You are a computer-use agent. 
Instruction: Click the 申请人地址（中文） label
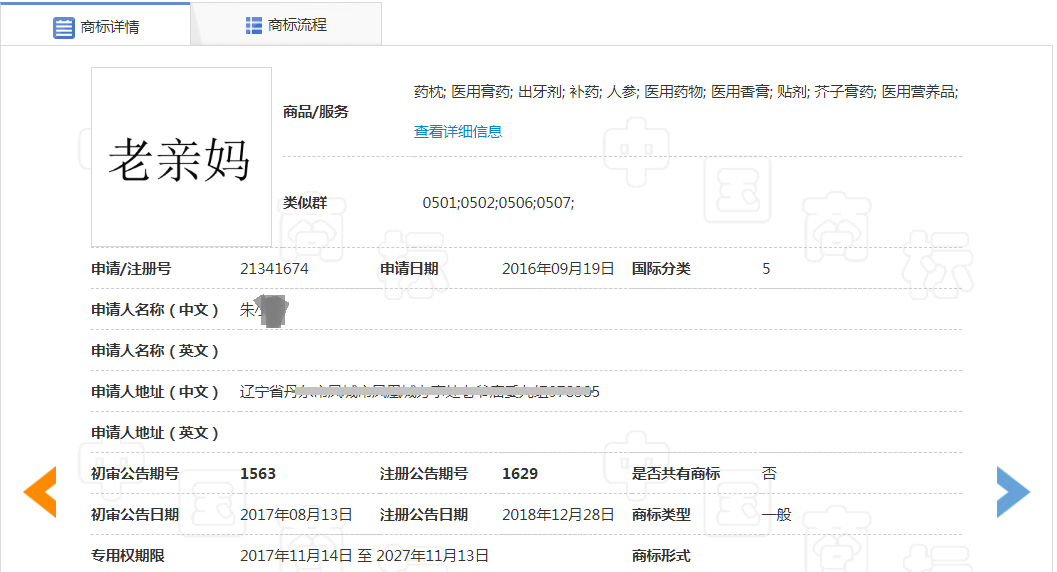click(x=155, y=392)
